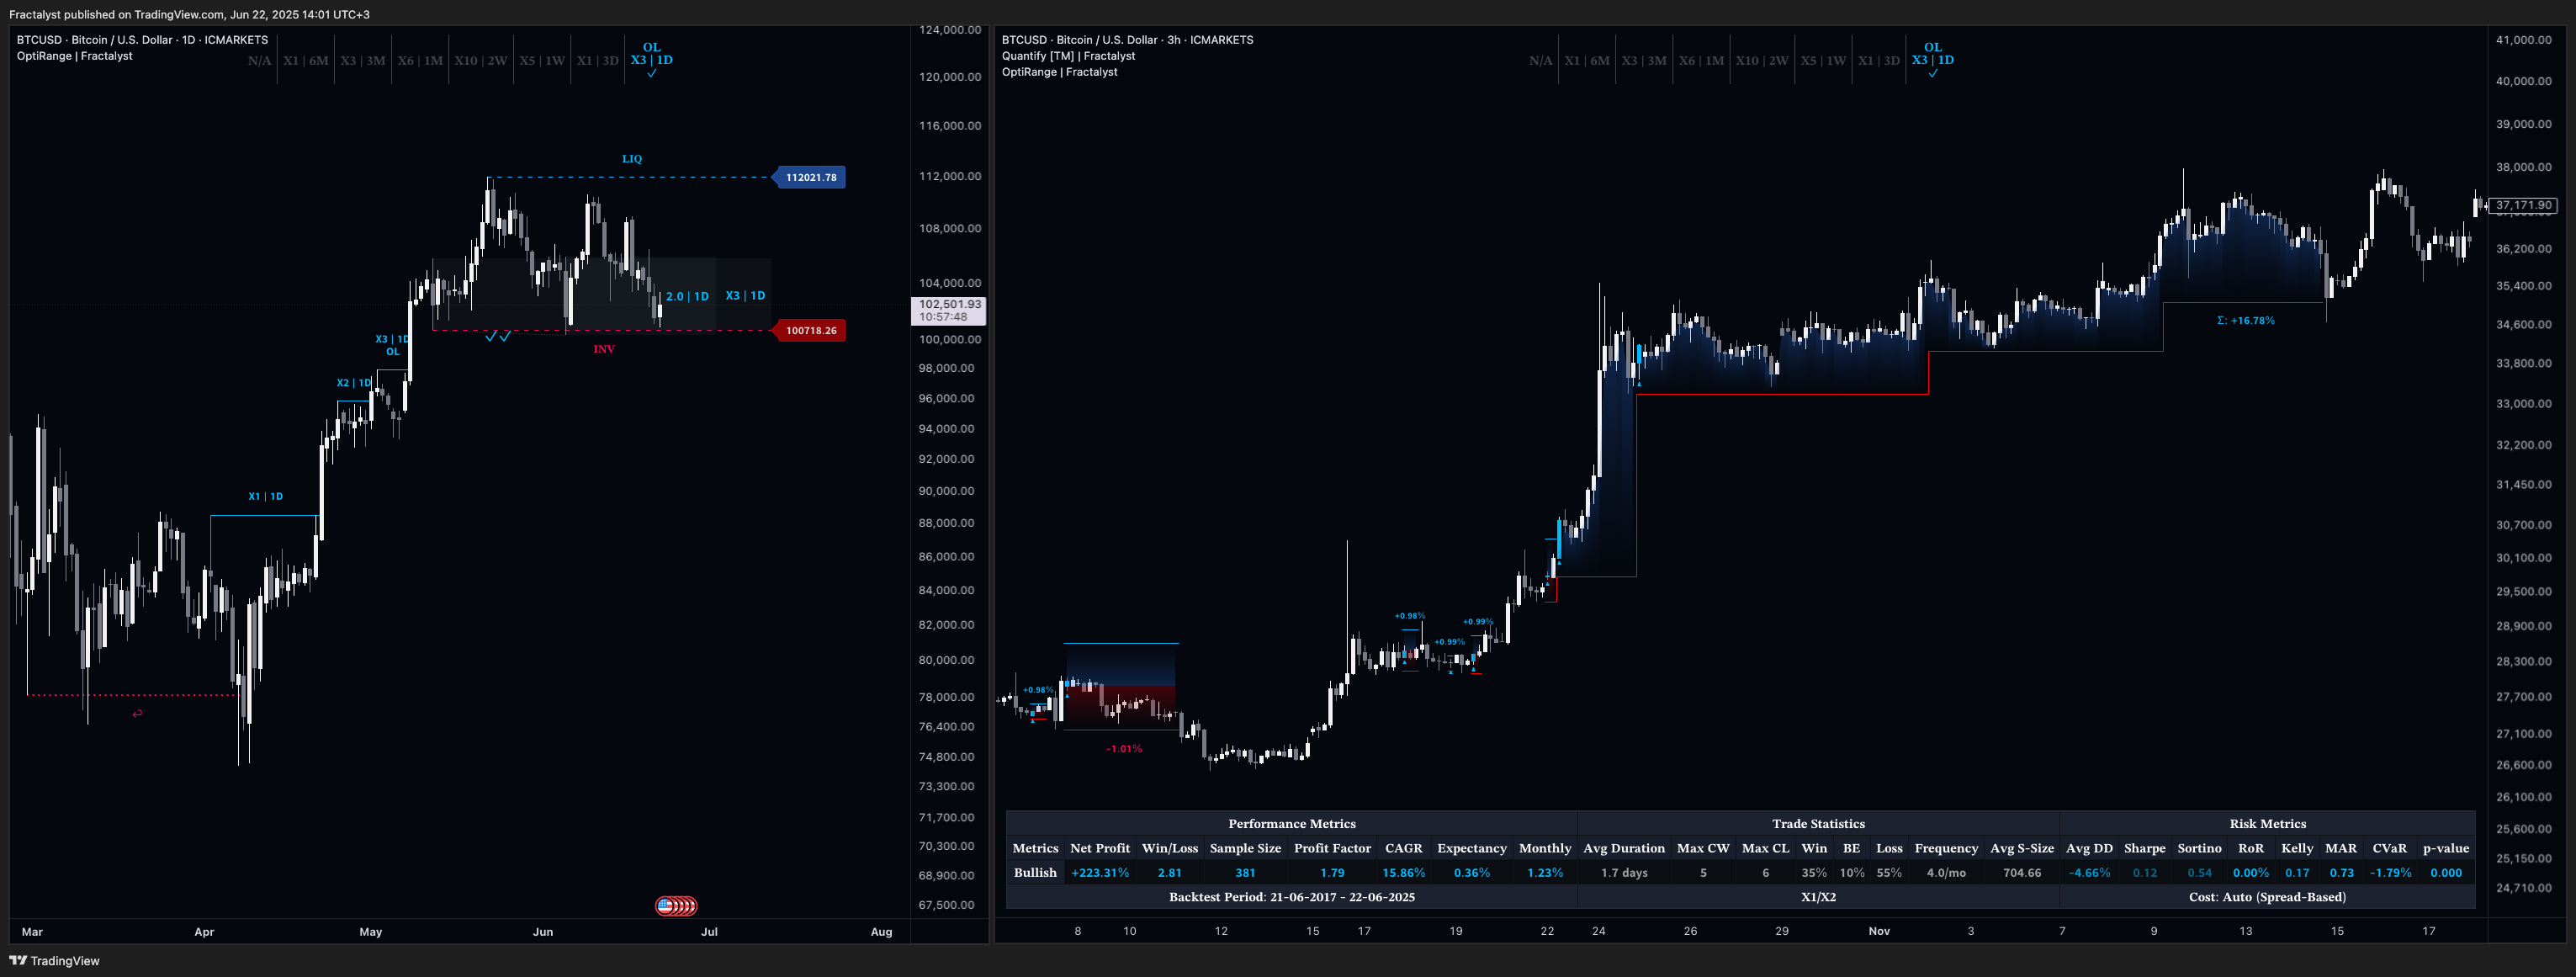
Task: Click X1 | 6M in daily chart header
Action: (306, 60)
